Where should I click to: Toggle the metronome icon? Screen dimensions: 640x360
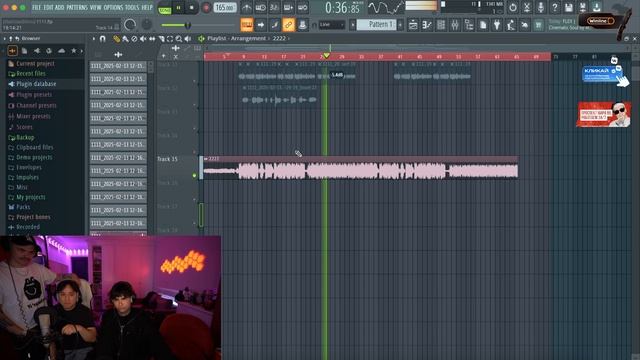point(246,7)
